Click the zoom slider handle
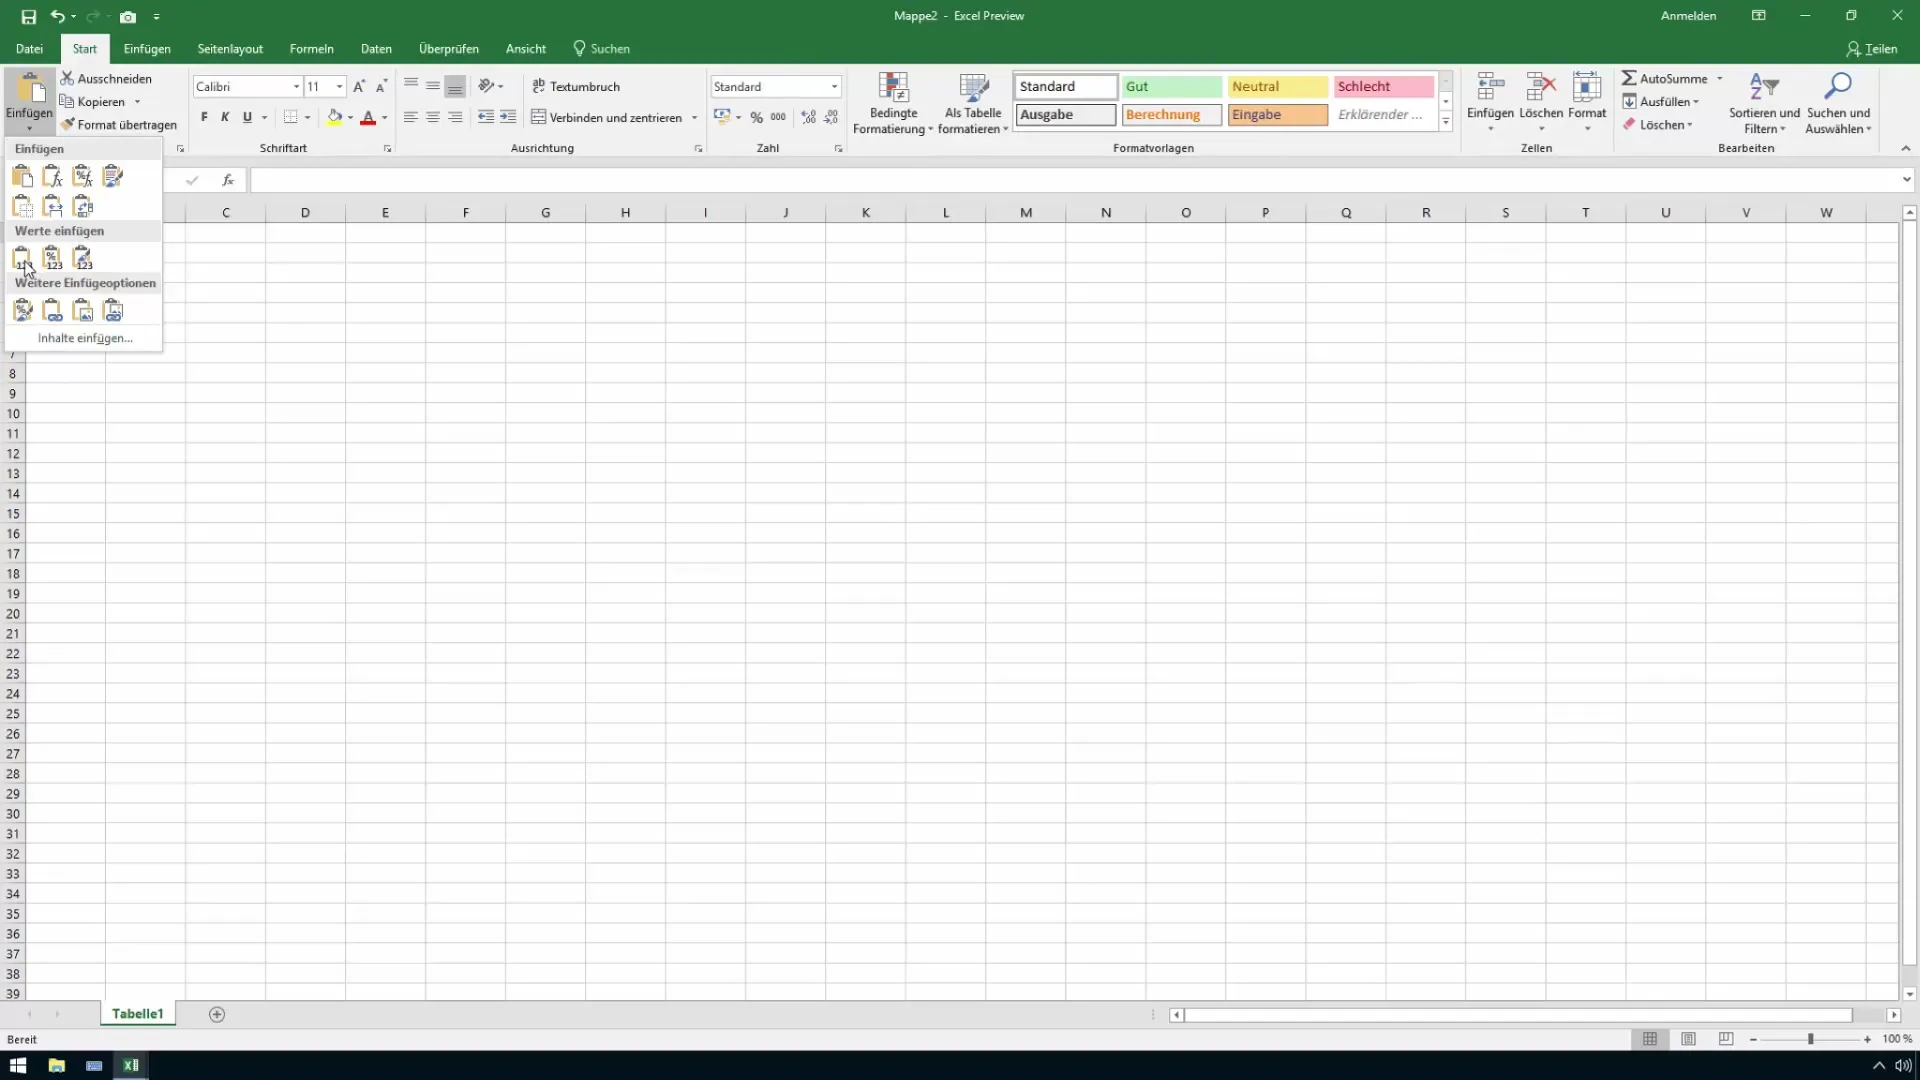Image resolution: width=1920 pixels, height=1080 pixels. click(1810, 1039)
